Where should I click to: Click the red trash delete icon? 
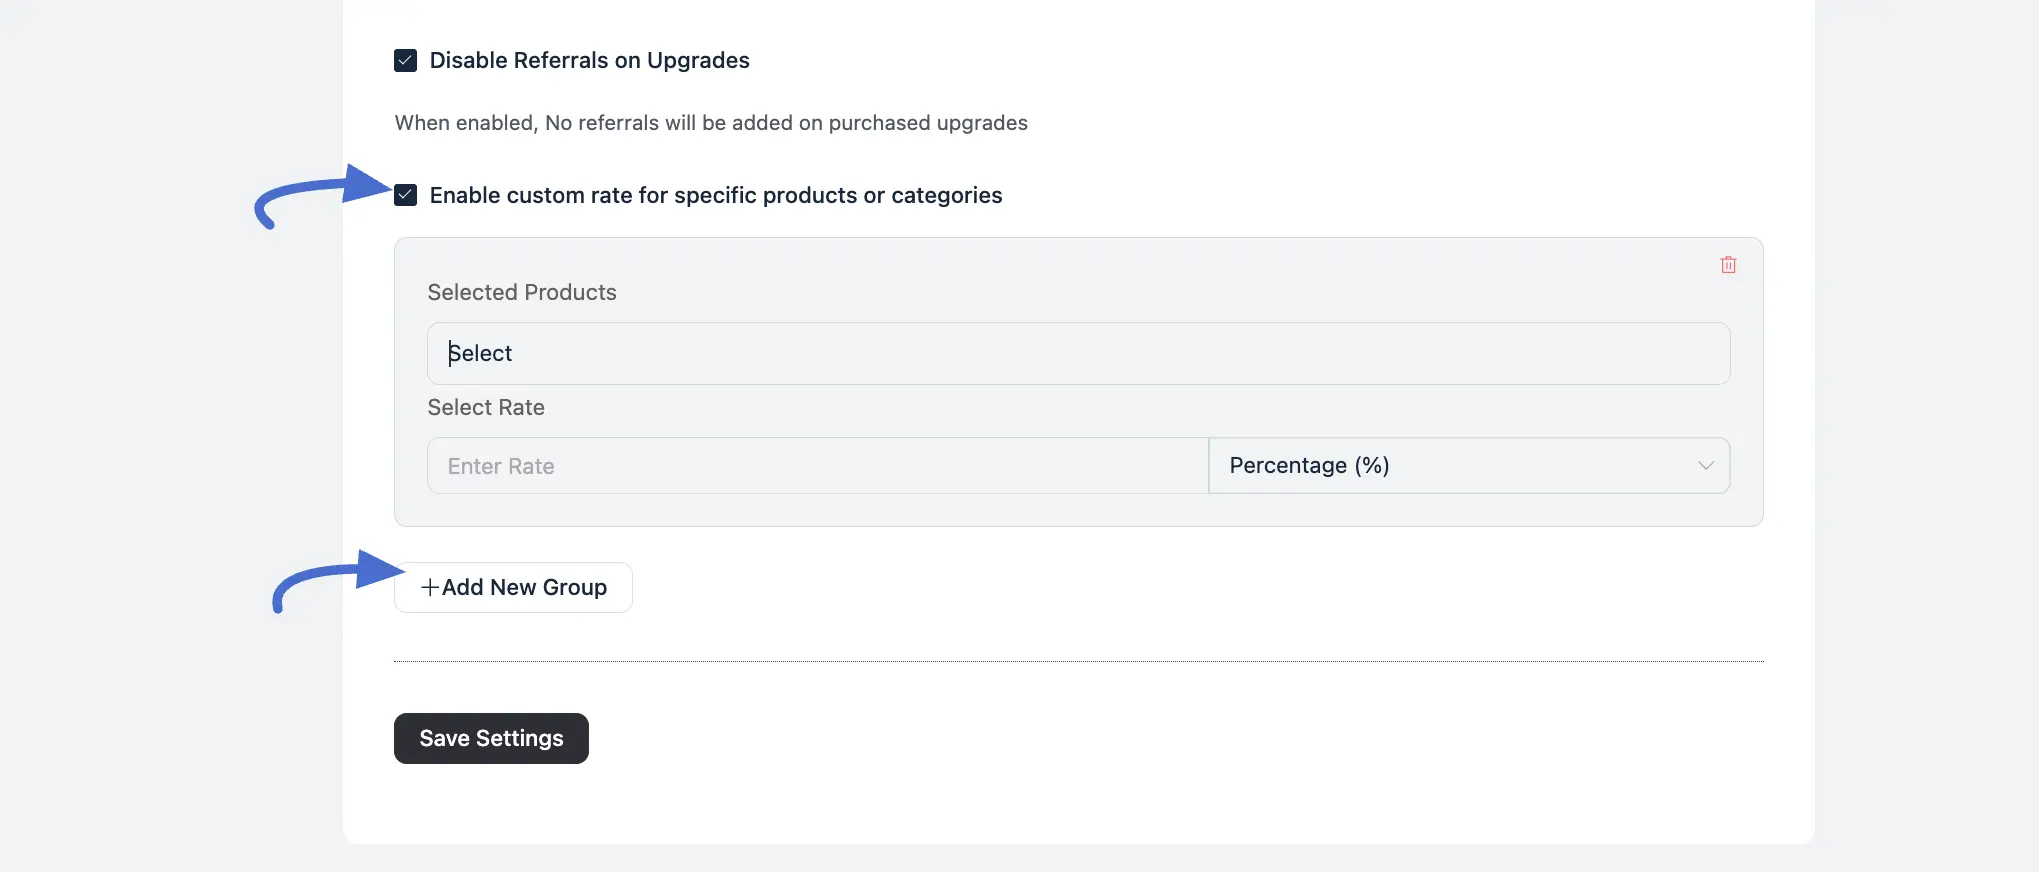(1728, 265)
